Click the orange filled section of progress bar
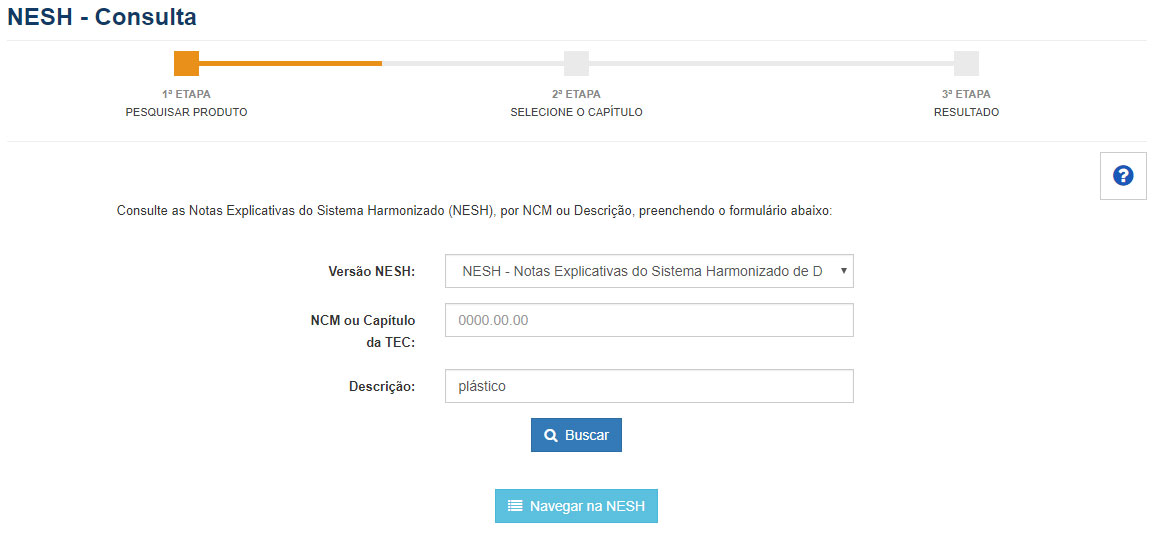The image size is (1158, 541). (x=290, y=63)
